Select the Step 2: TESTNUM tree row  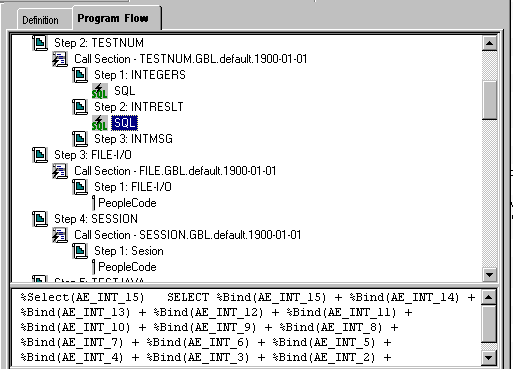click(x=99, y=43)
